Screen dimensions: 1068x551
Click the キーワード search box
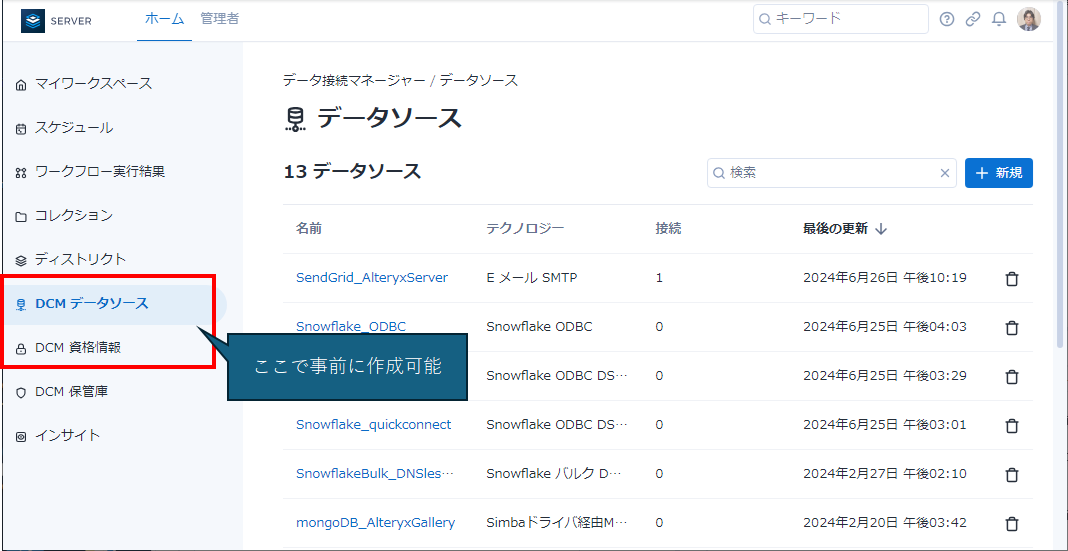[840, 19]
